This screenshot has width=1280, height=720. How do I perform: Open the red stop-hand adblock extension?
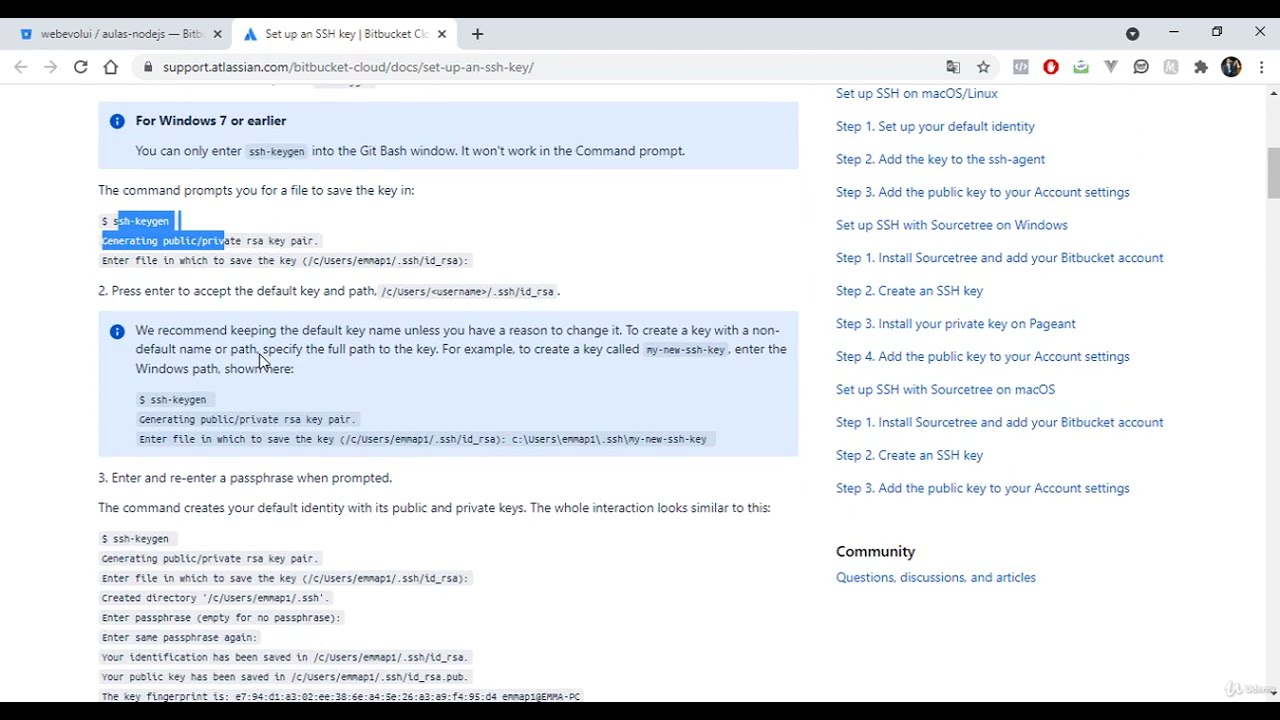tap(1050, 67)
